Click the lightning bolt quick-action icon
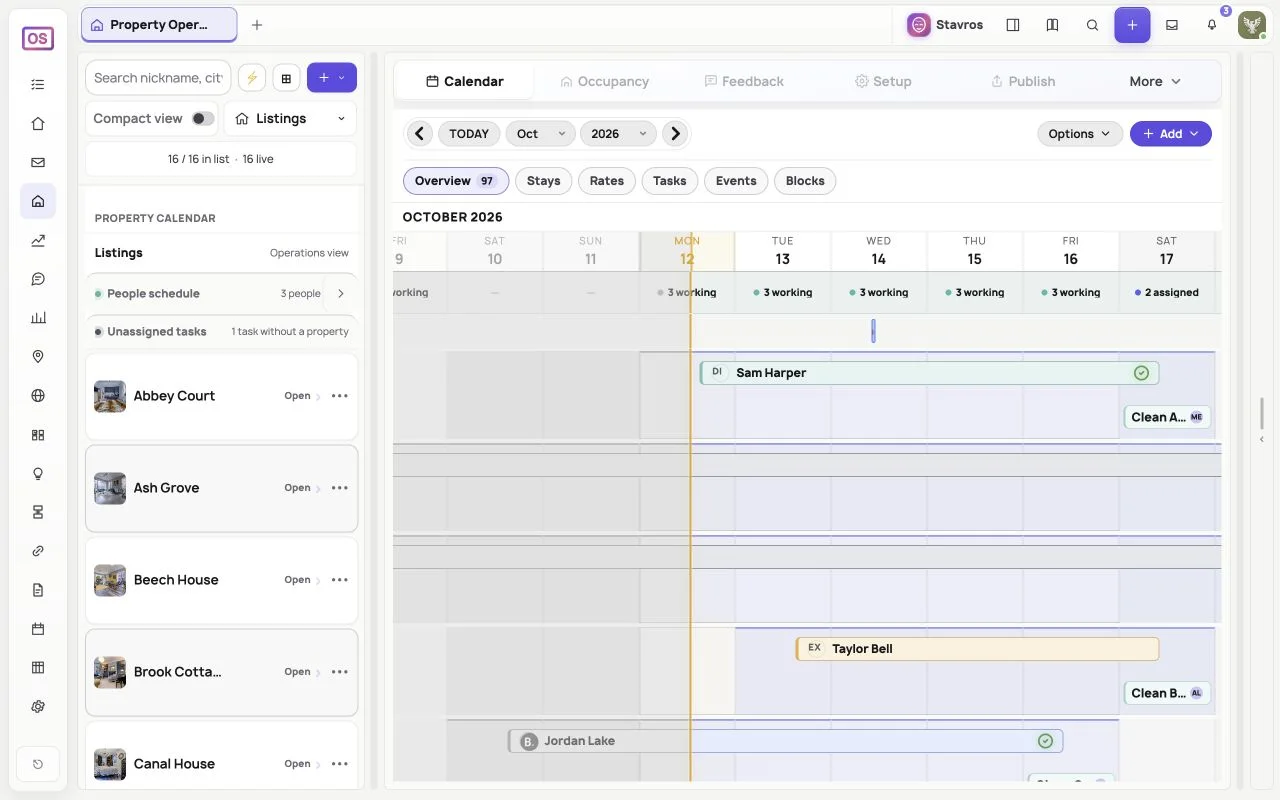The width and height of the screenshot is (1280, 800). (x=251, y=78)
